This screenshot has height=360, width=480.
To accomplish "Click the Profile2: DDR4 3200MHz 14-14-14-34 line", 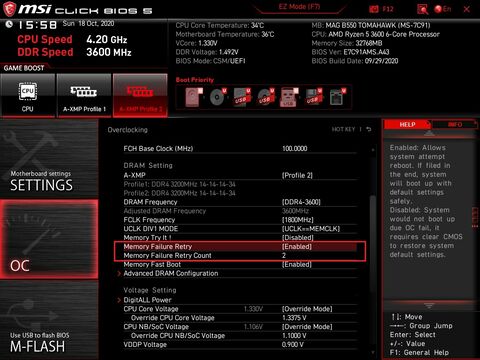I will [x=180, y=193].
